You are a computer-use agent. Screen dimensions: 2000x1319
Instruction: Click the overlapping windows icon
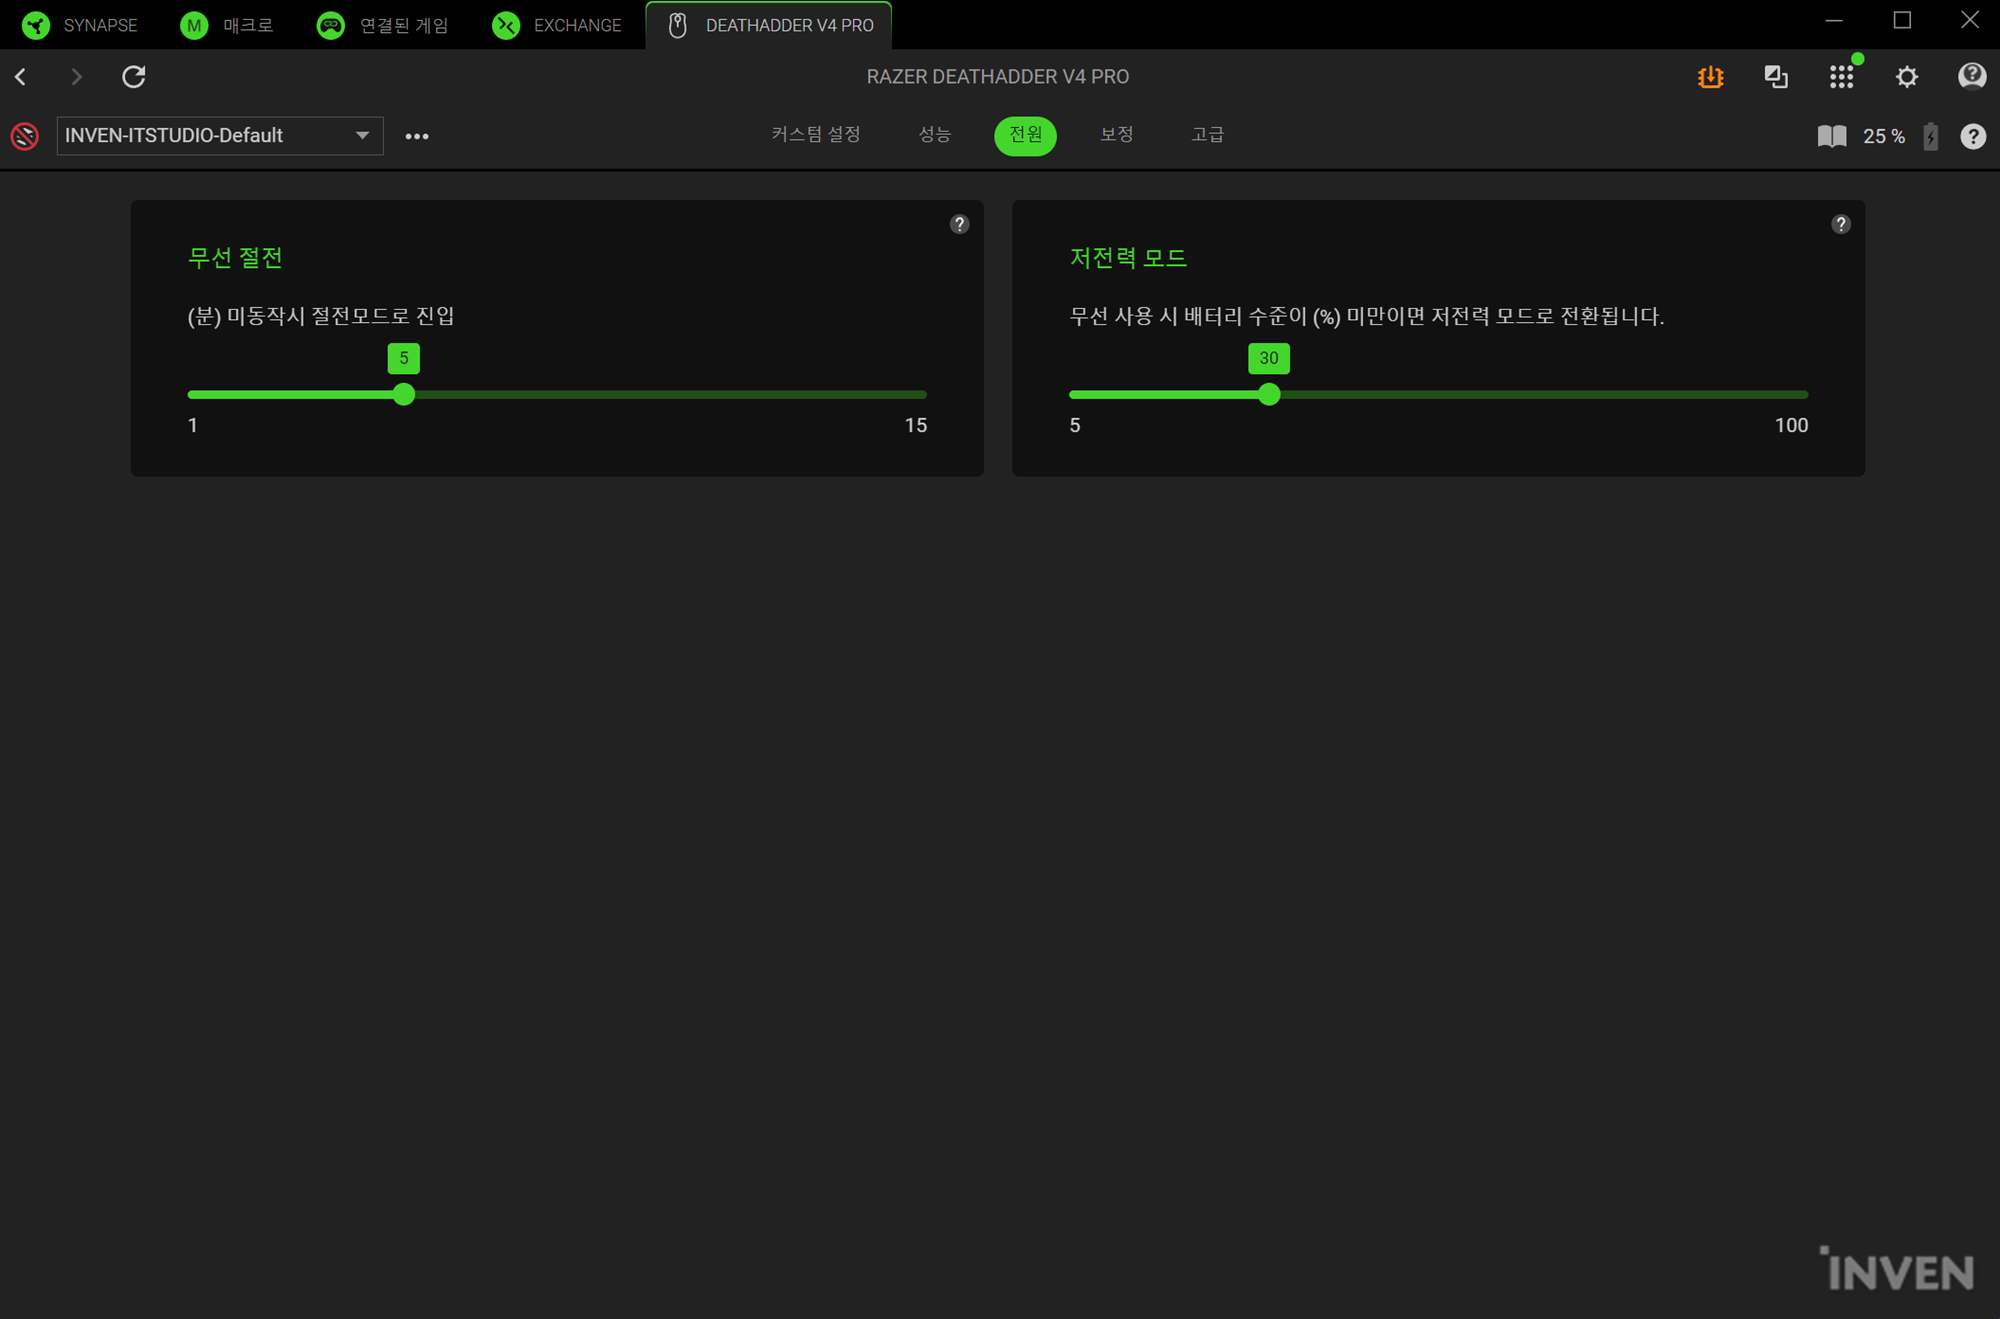(1776, 77)
